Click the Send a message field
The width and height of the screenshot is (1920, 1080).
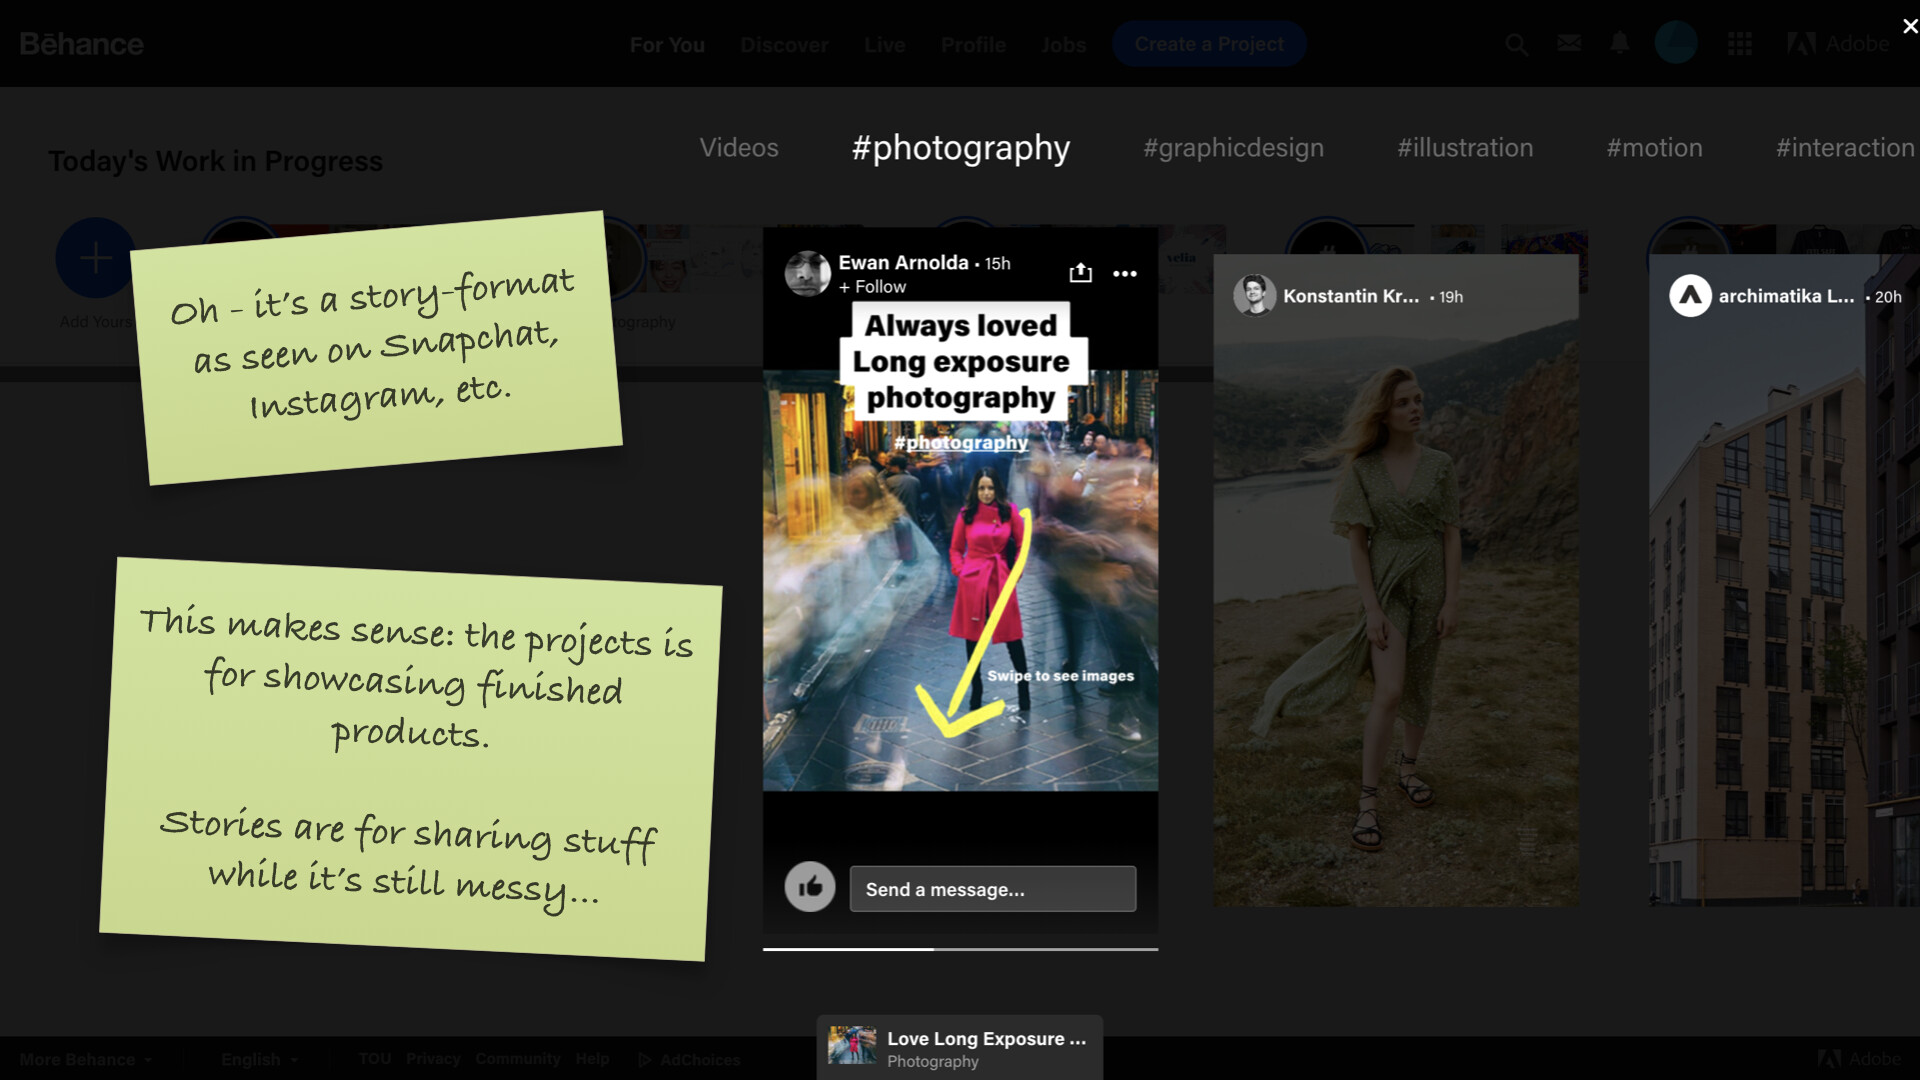tap(992, 889)
